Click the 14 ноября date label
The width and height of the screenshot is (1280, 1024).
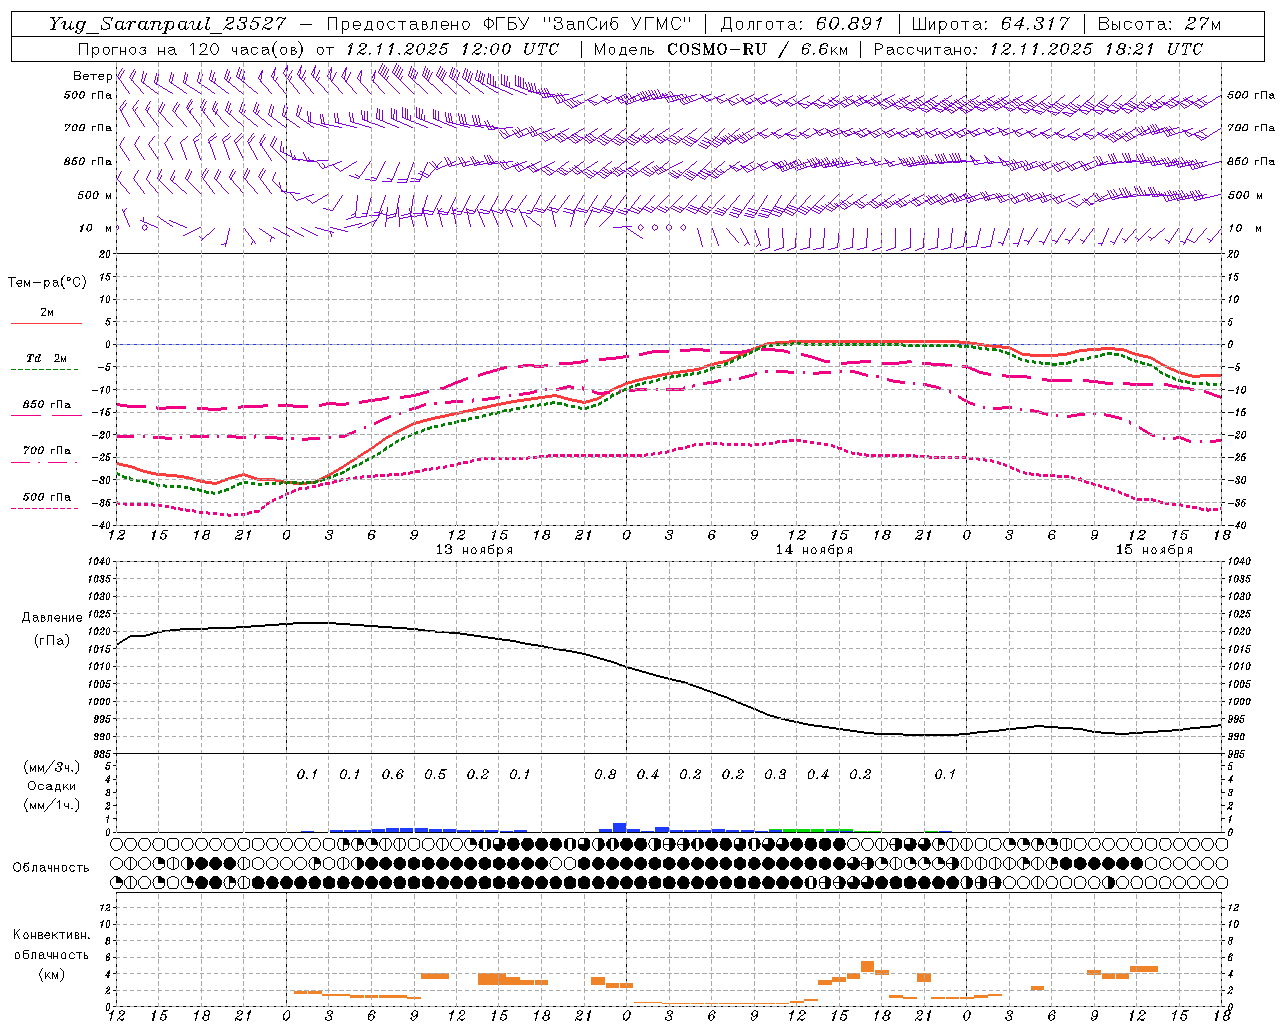[814, 549]
